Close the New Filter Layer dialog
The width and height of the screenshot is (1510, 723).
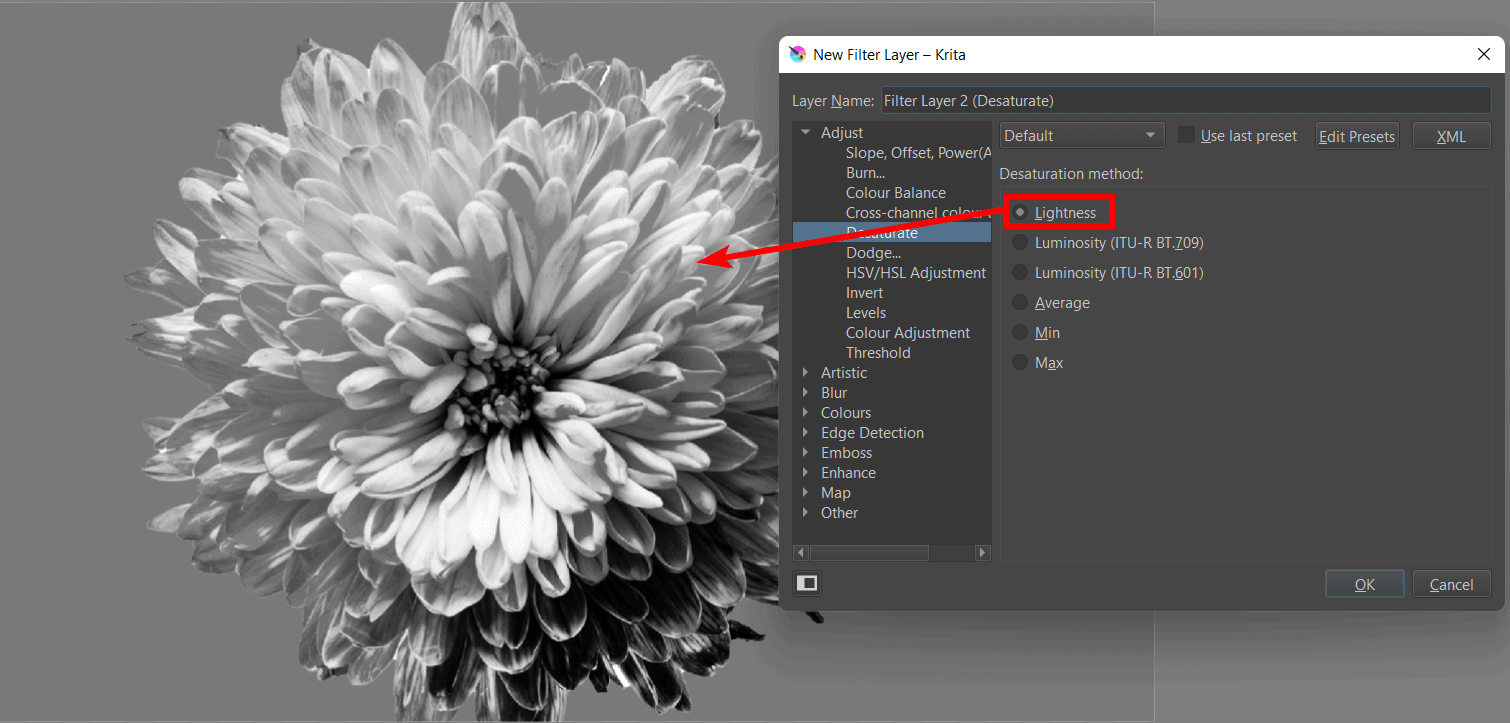[1484, 54]
